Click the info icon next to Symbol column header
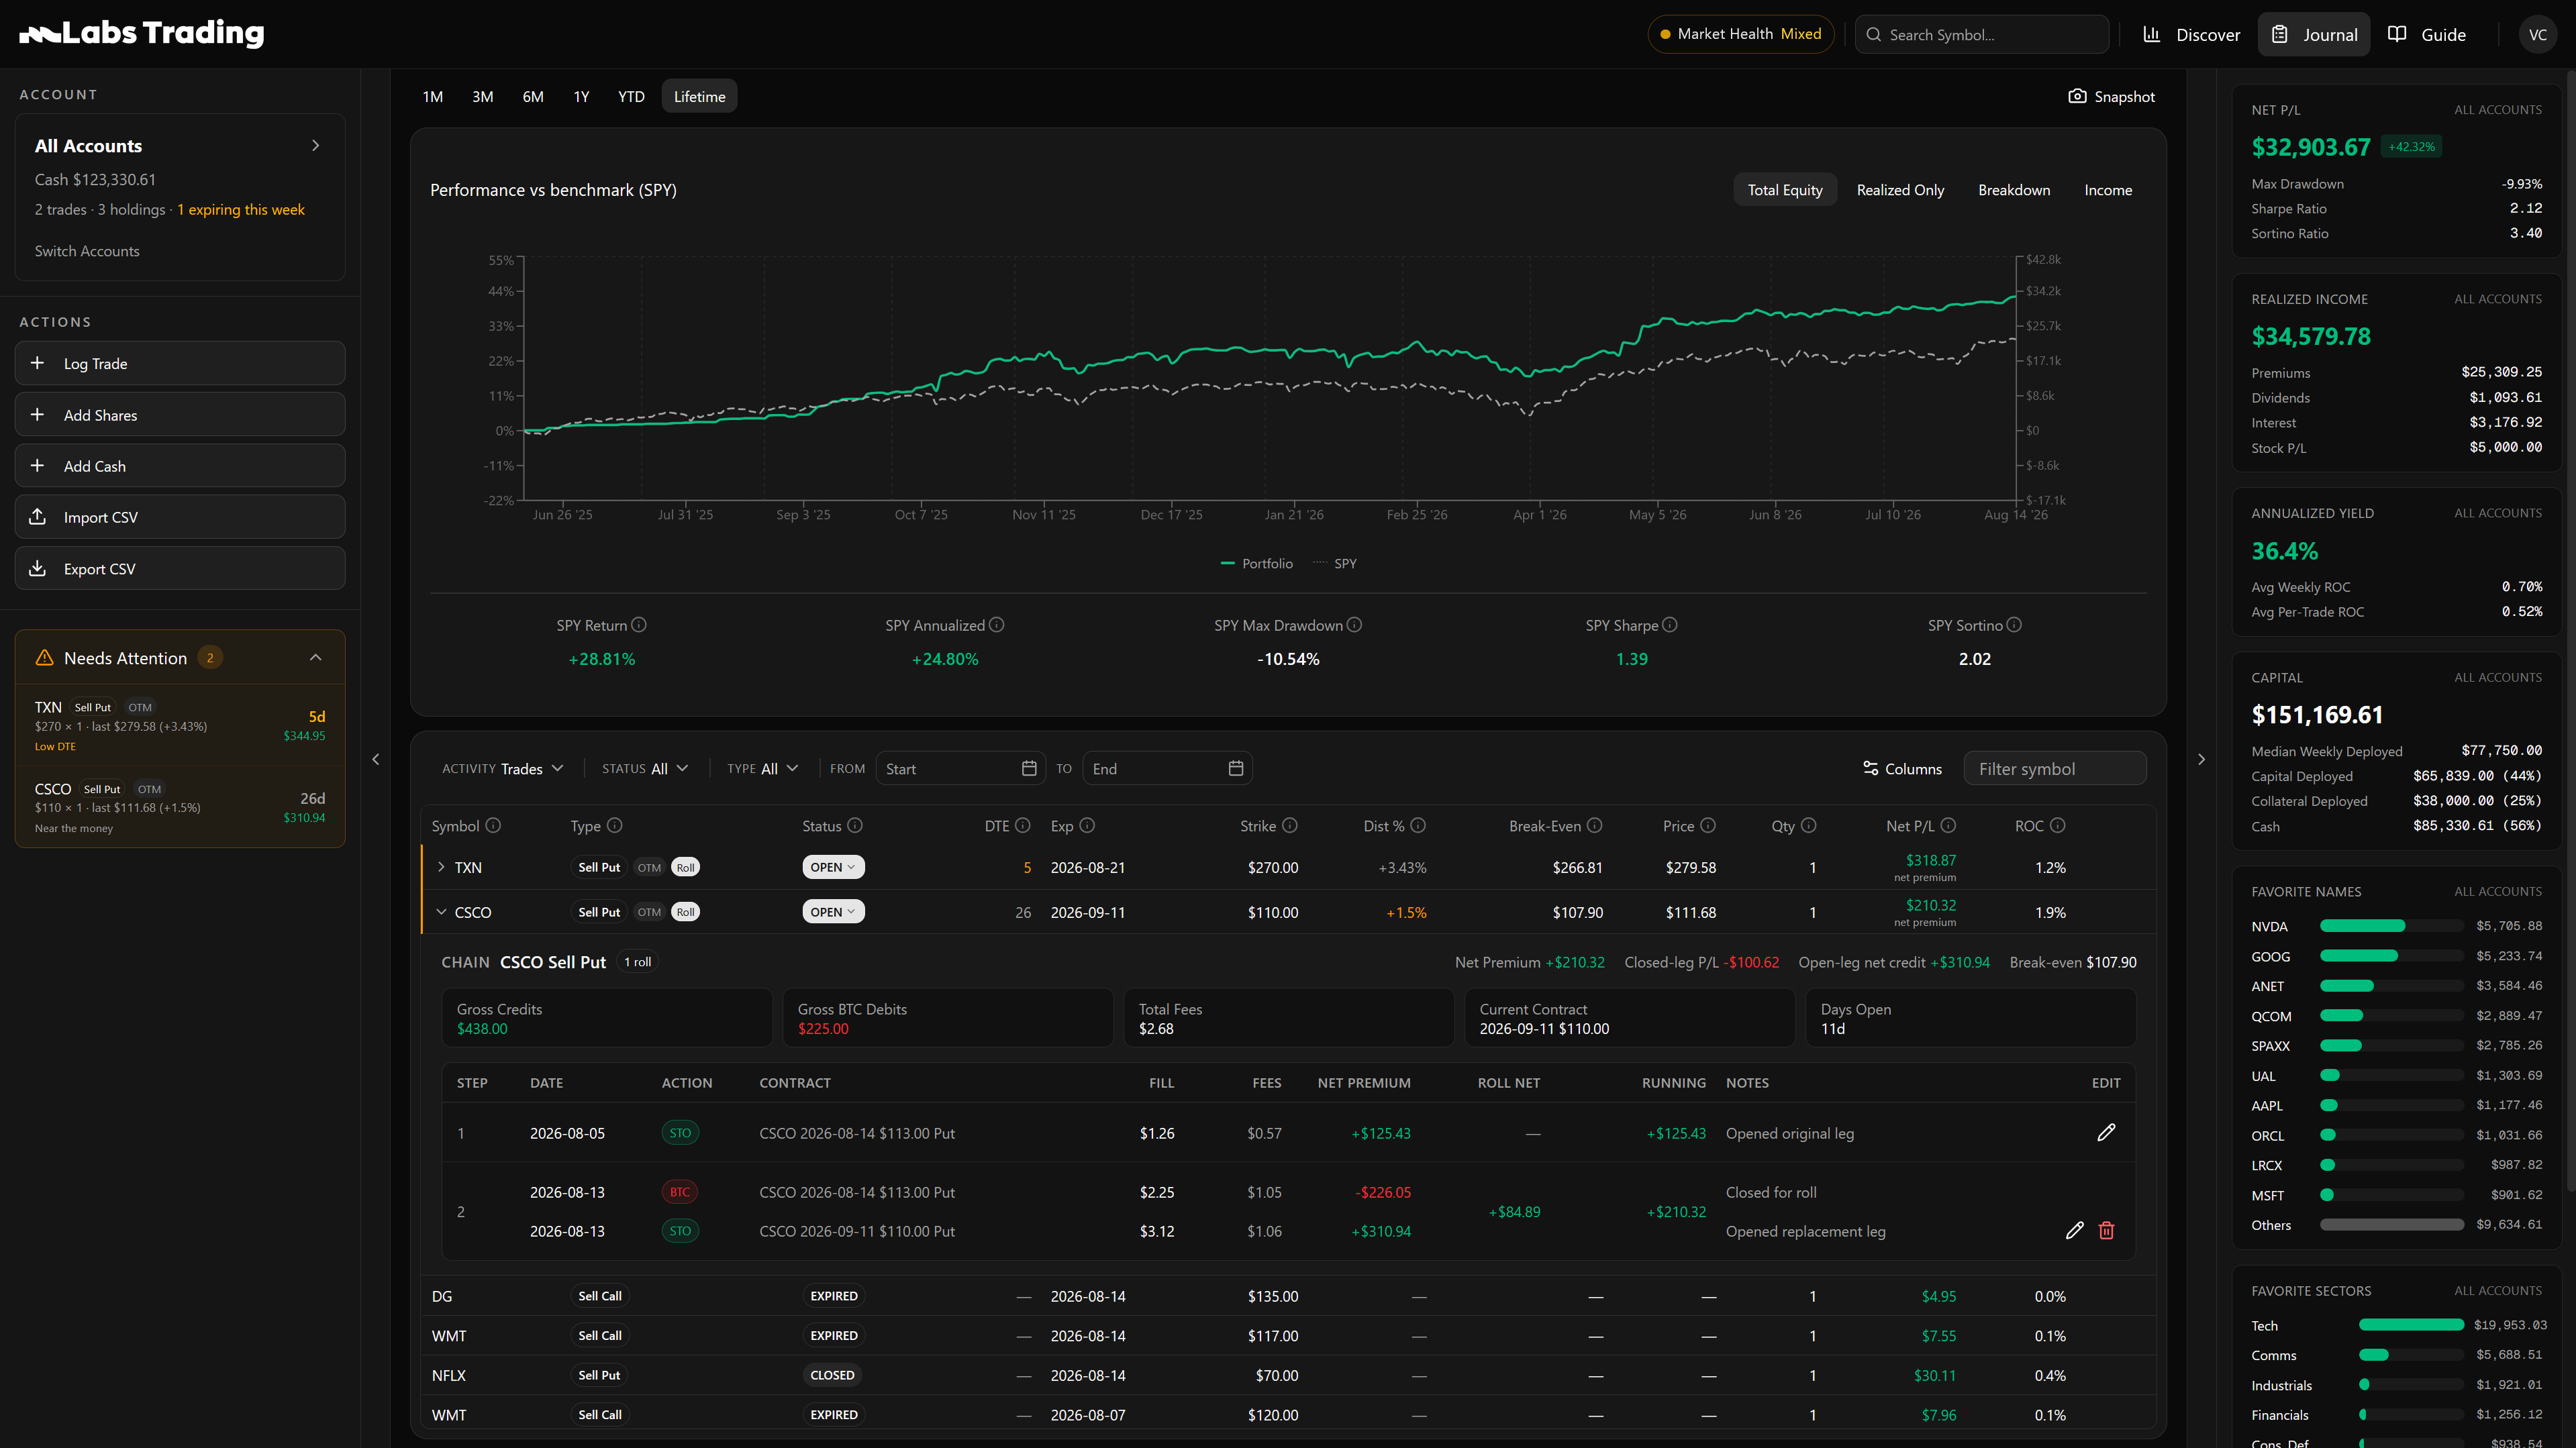 coord(493,825)
